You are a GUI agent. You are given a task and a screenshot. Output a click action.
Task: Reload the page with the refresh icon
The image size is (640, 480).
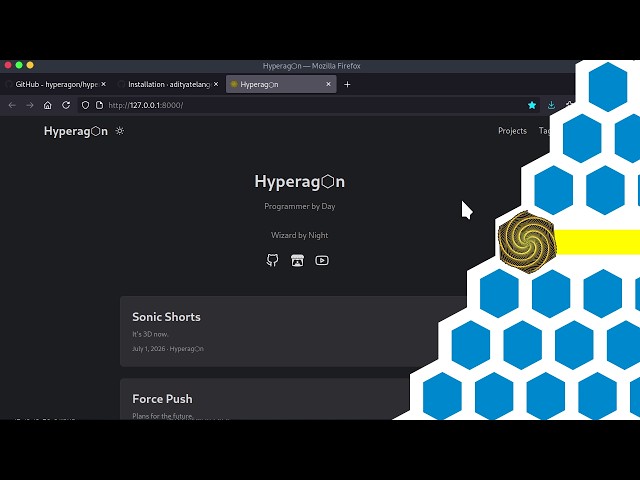click(66, 105)
